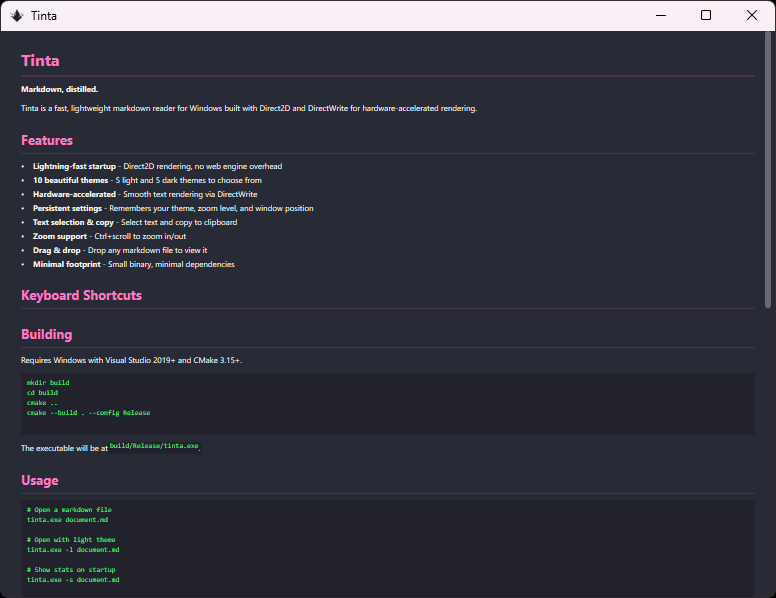Click the "mkdir build" code line
This screenshot has width=776, height=598.
pos(48,383)
